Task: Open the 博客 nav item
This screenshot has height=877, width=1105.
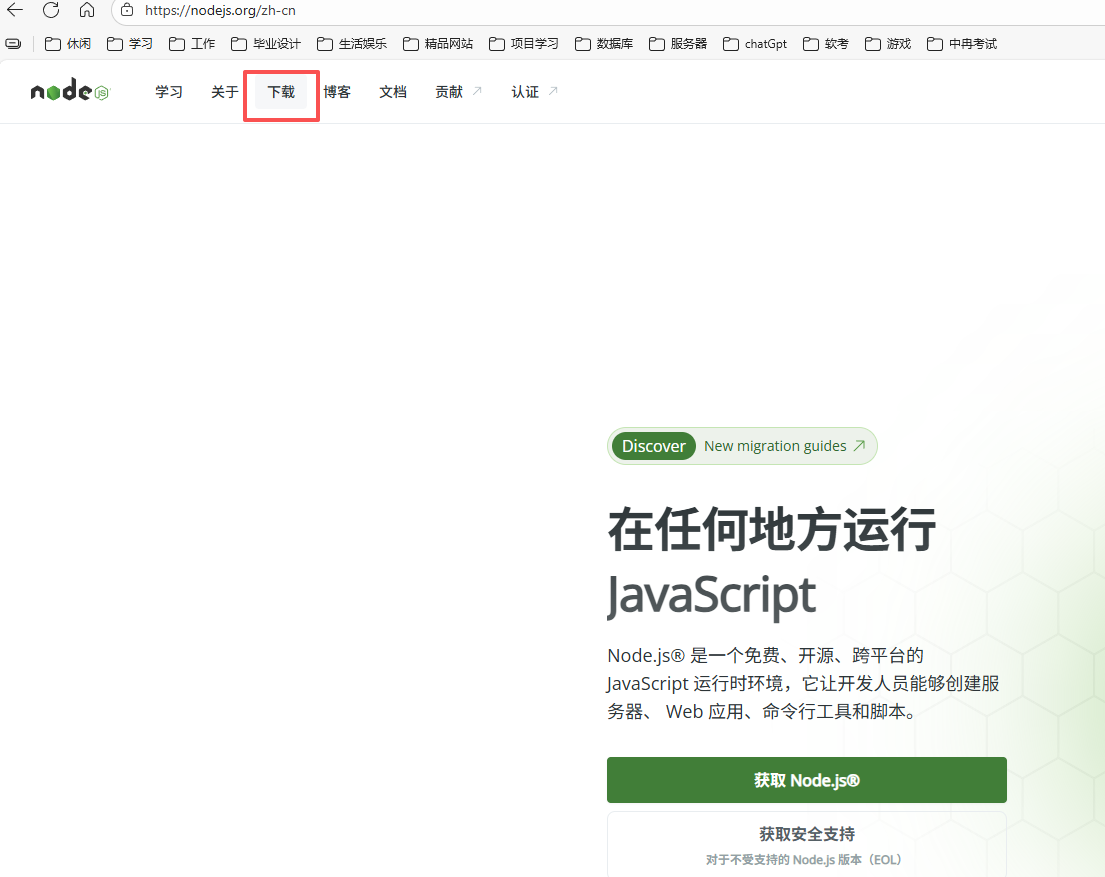Action: [x=337, y=92]
